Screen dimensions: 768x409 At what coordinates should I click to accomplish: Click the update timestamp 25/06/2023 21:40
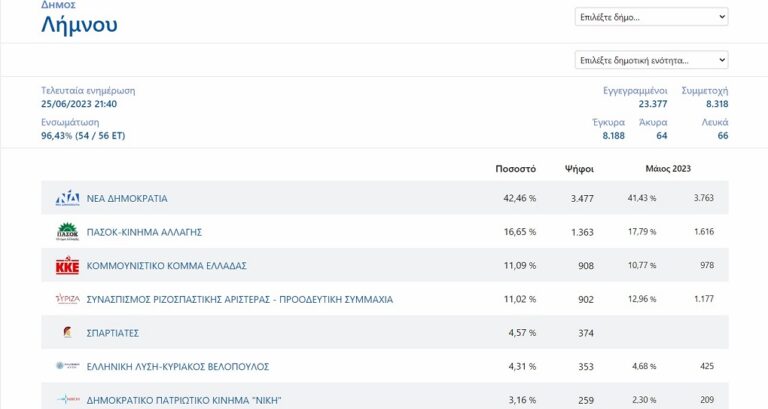click(x=79, y=104)
